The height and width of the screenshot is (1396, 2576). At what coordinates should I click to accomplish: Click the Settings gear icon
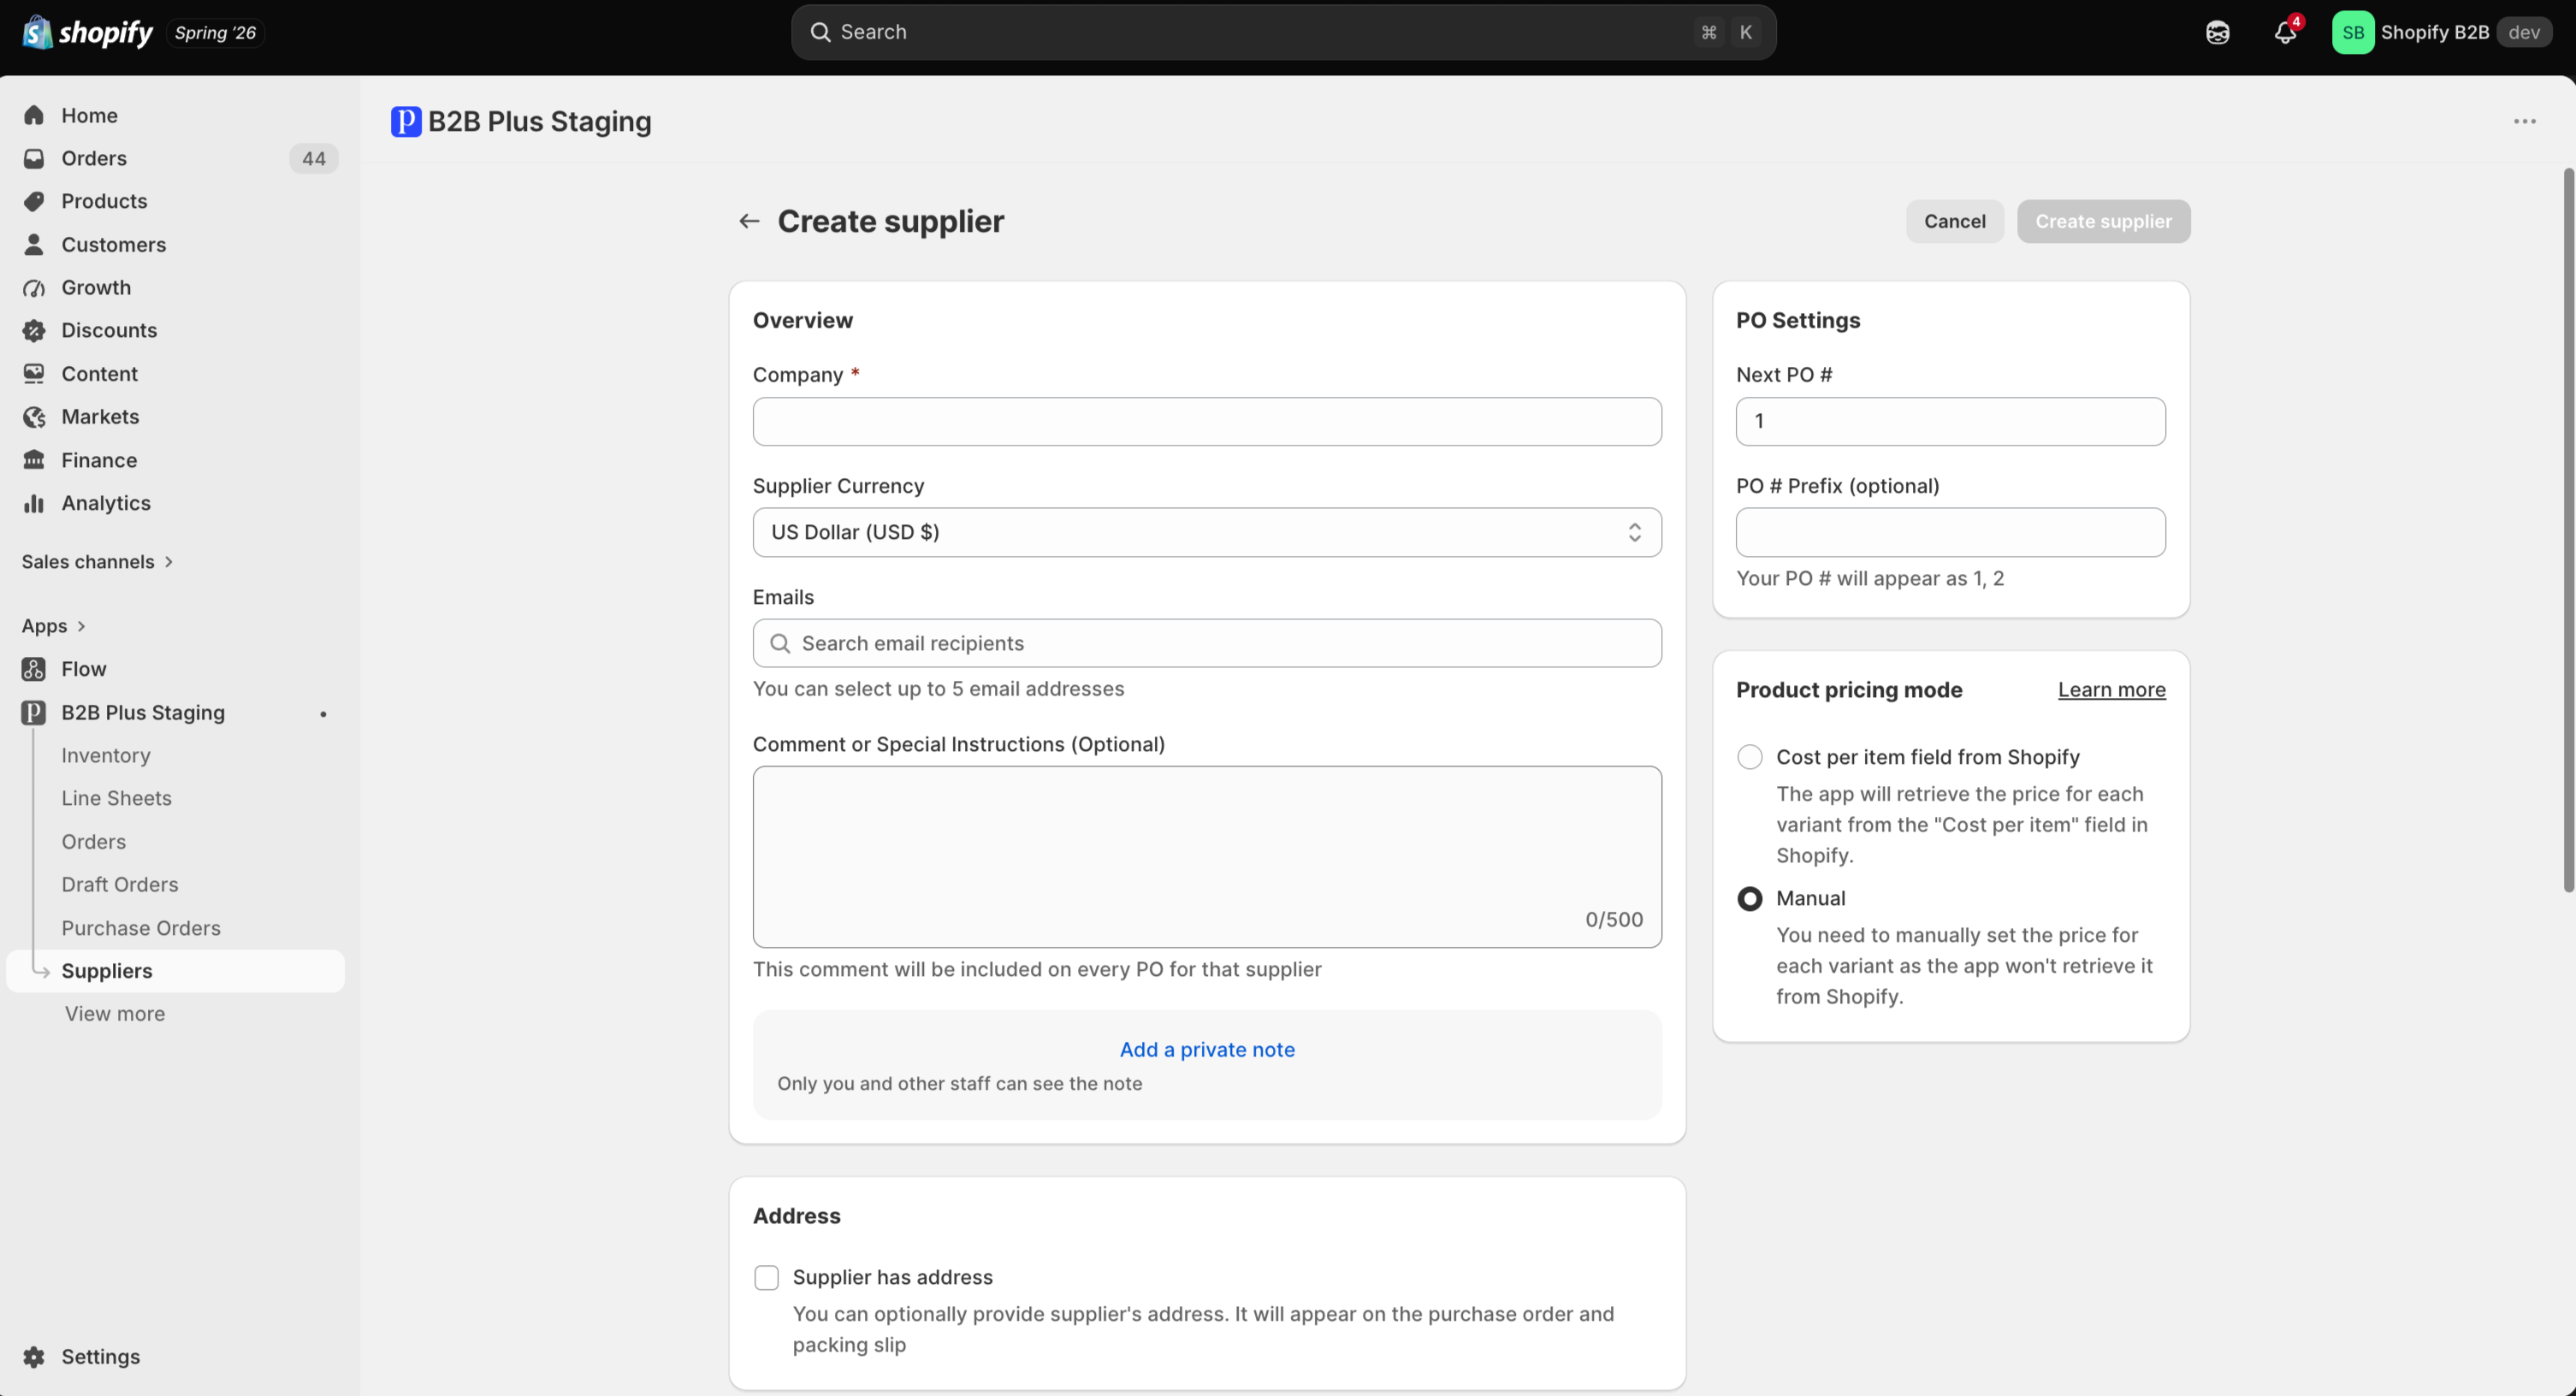34,1356
